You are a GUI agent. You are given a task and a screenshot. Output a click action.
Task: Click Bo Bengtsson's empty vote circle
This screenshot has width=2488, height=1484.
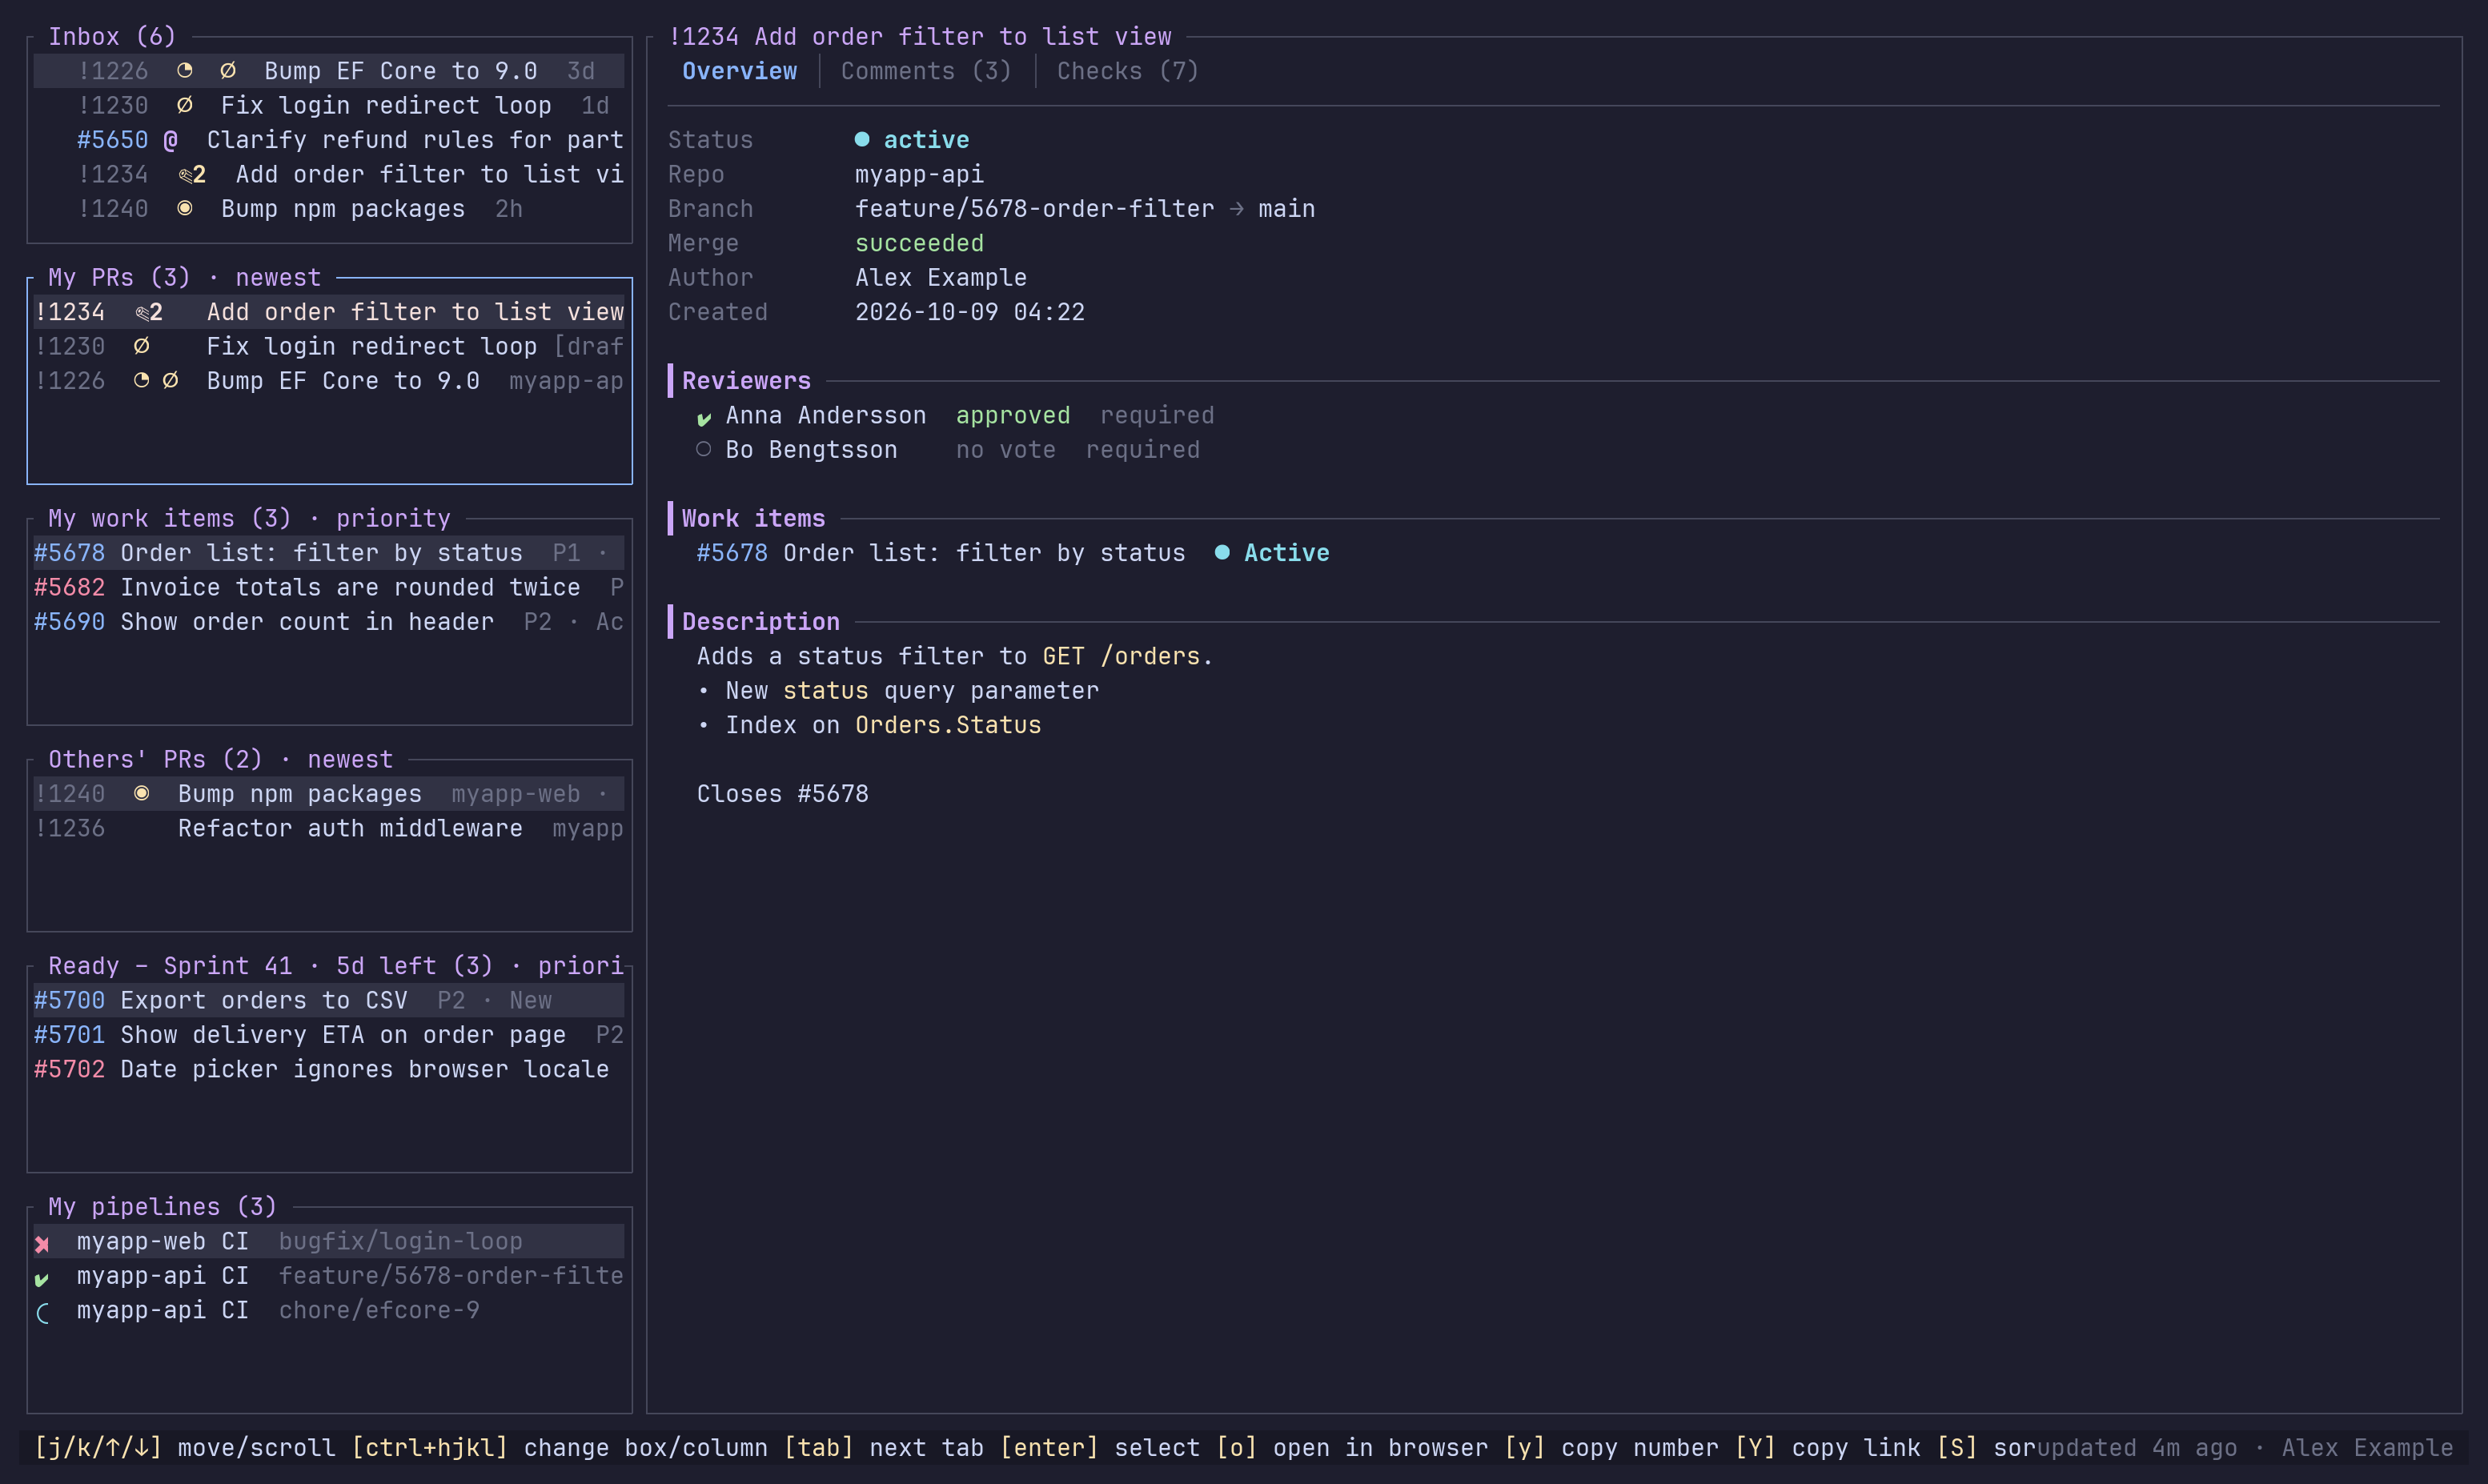[704, 450]
